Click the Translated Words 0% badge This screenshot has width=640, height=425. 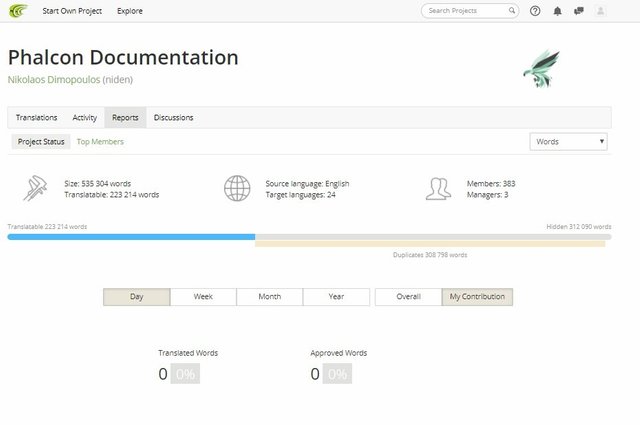tap(185, 374)
